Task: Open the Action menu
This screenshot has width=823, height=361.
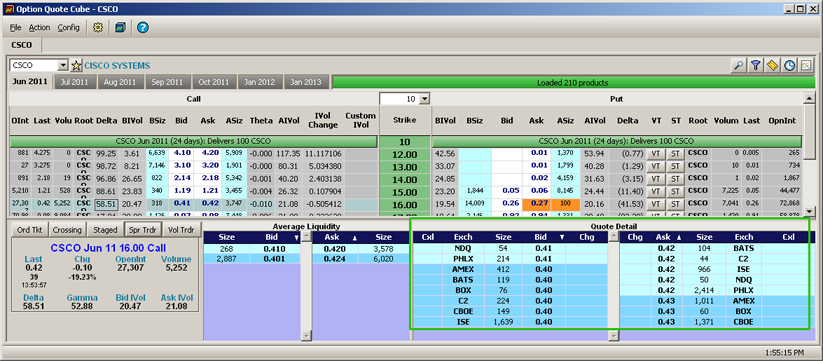Action: (39, 27)
